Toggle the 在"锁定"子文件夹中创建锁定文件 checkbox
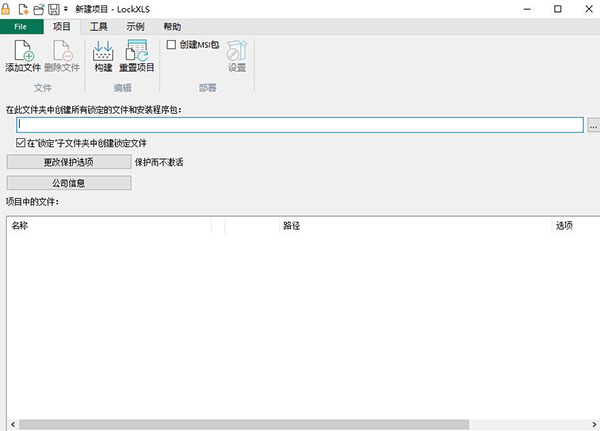This screenshot has height=431, width=600. [x=21, y=143]
